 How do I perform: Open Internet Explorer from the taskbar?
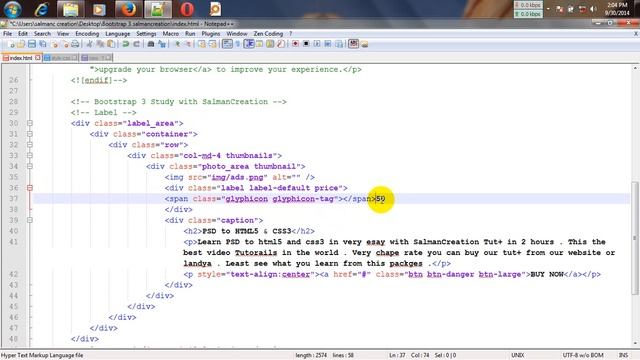tap(41, 9)
